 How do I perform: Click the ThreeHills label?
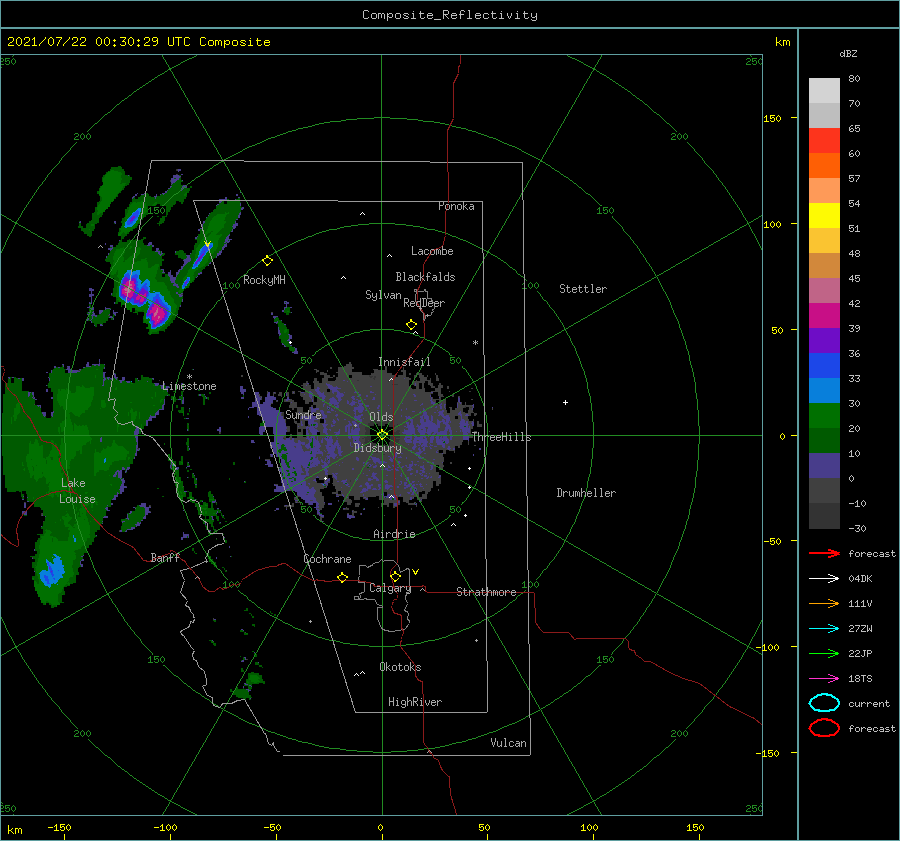pos(502,437)
